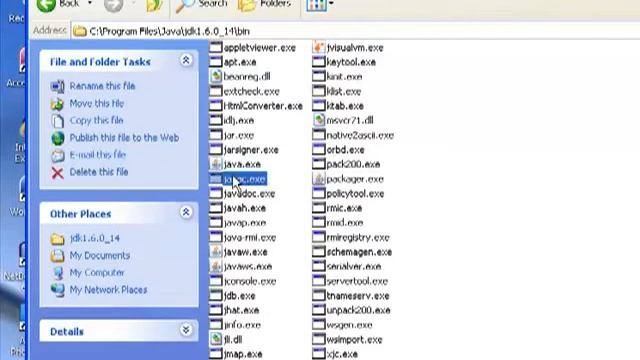Select jvisualvm.exe file icon
This screenshot has width=640, height=360.
[318, 47]
